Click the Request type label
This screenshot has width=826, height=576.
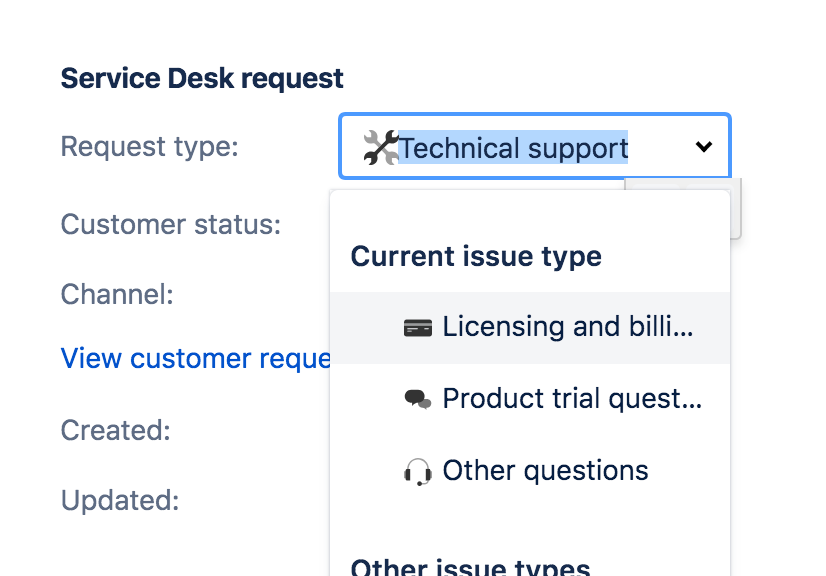point(150,147)
